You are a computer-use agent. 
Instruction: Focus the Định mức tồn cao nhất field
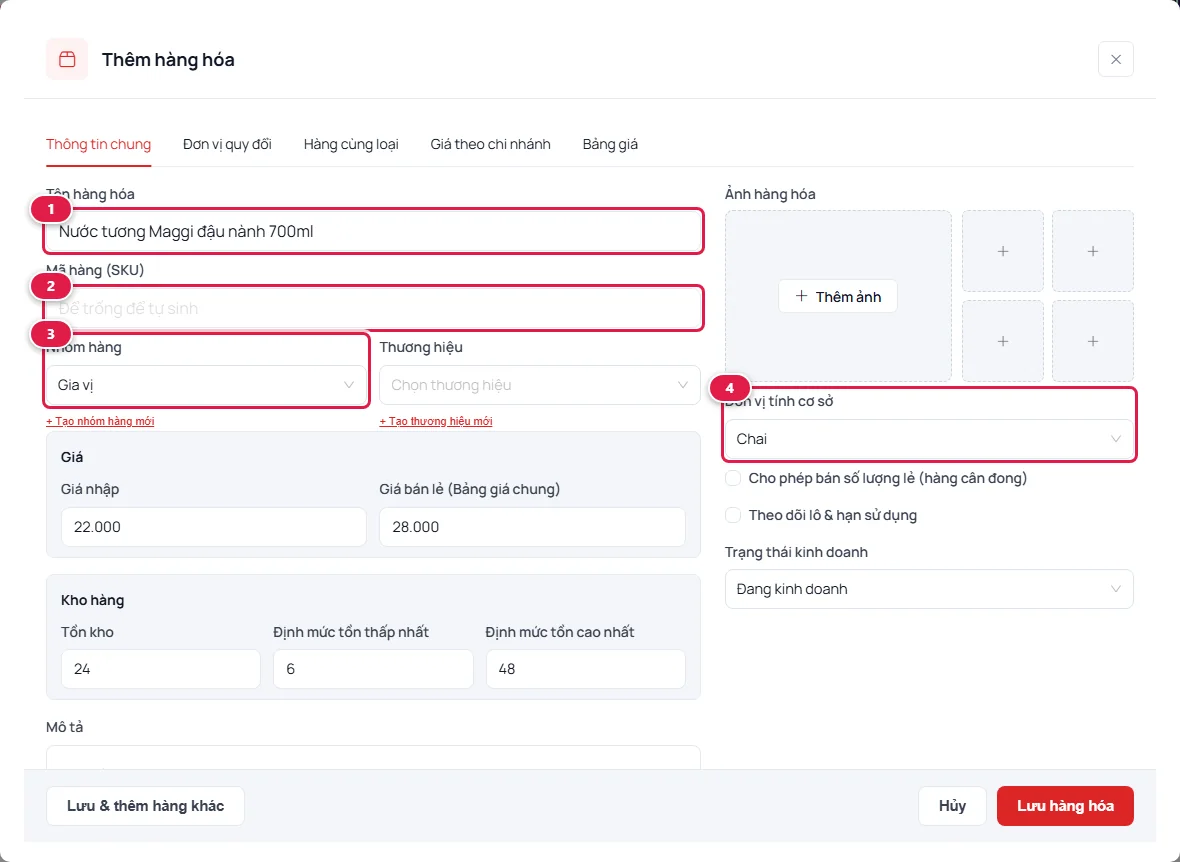(x=585, y=669)
